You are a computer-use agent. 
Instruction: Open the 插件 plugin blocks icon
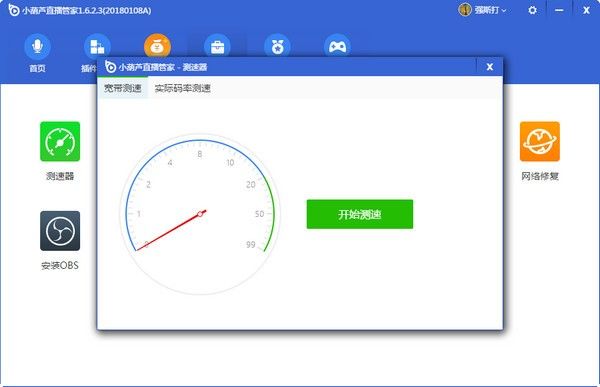click(x=97, y=46)
